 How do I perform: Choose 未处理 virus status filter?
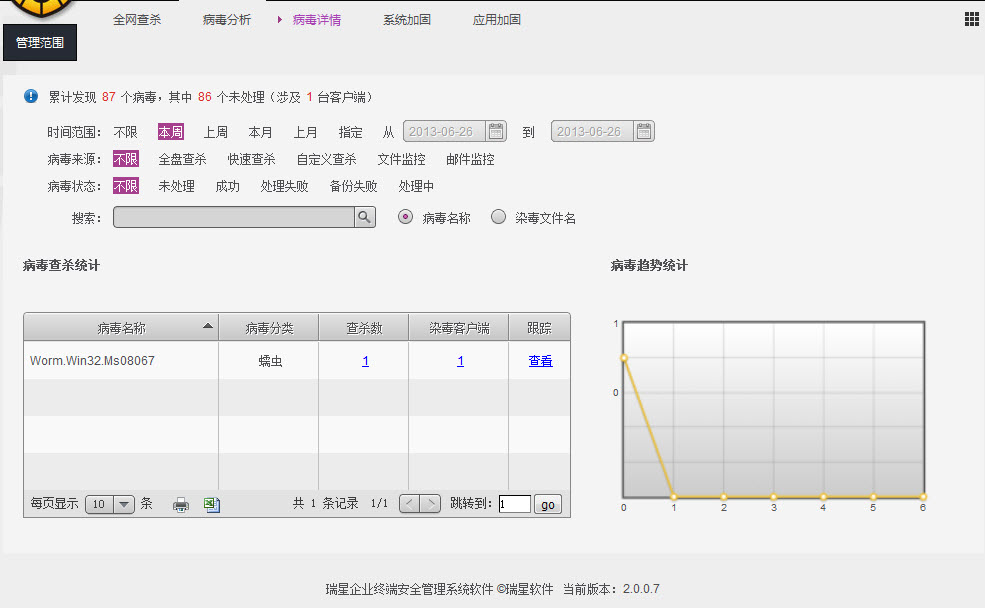(176, 186)
